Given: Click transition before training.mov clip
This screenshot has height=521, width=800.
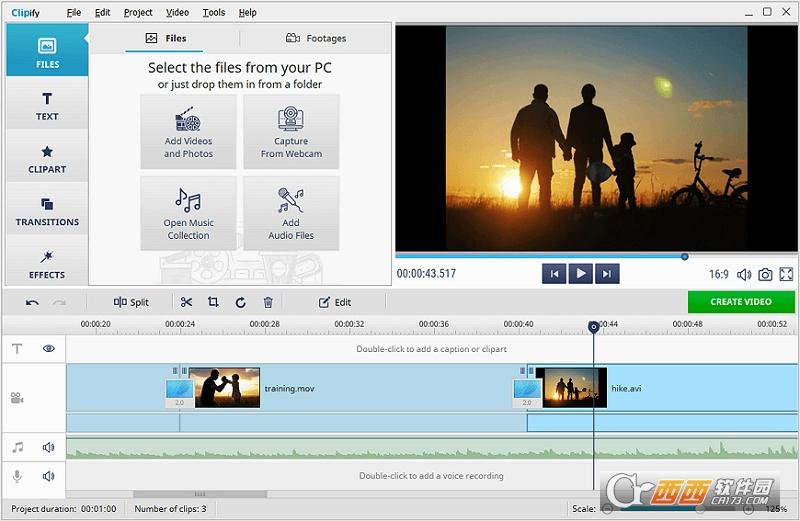Looking at the screenshot, I should click(x=180, y=393).
